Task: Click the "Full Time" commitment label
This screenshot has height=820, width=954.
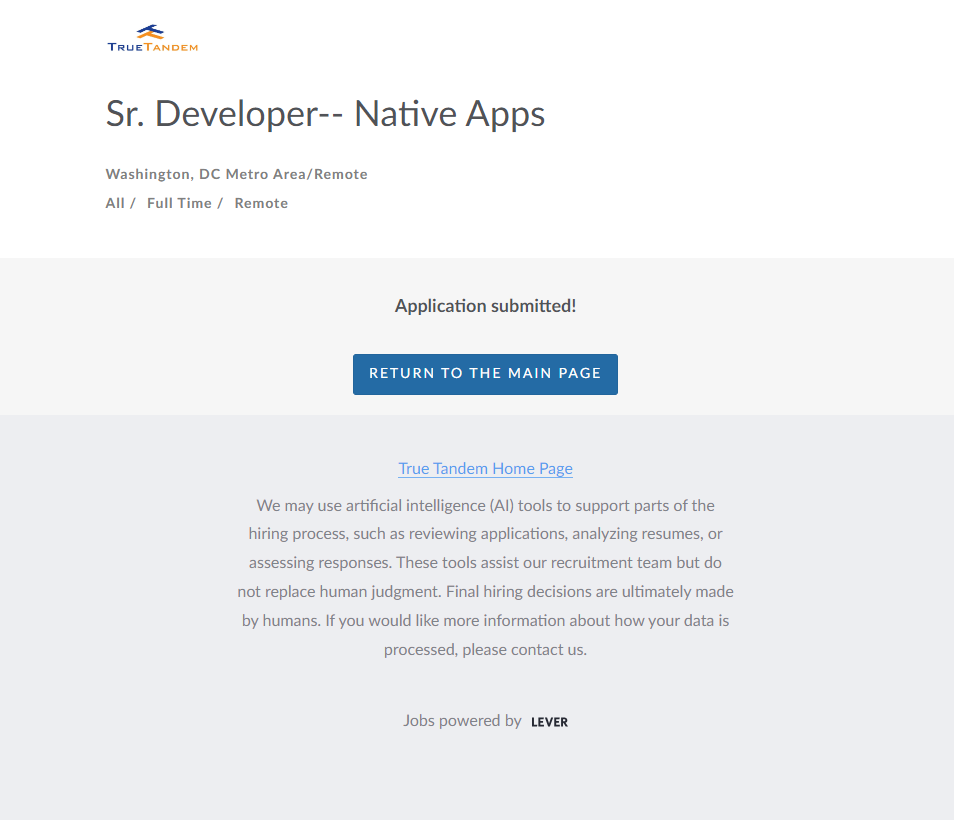Action: pyautogui.click(x=179, y=203)
